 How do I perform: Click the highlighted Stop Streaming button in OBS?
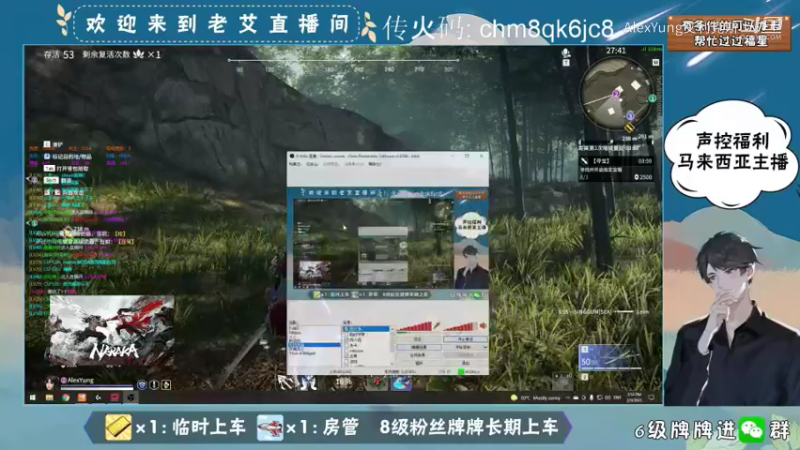(465, 339)
